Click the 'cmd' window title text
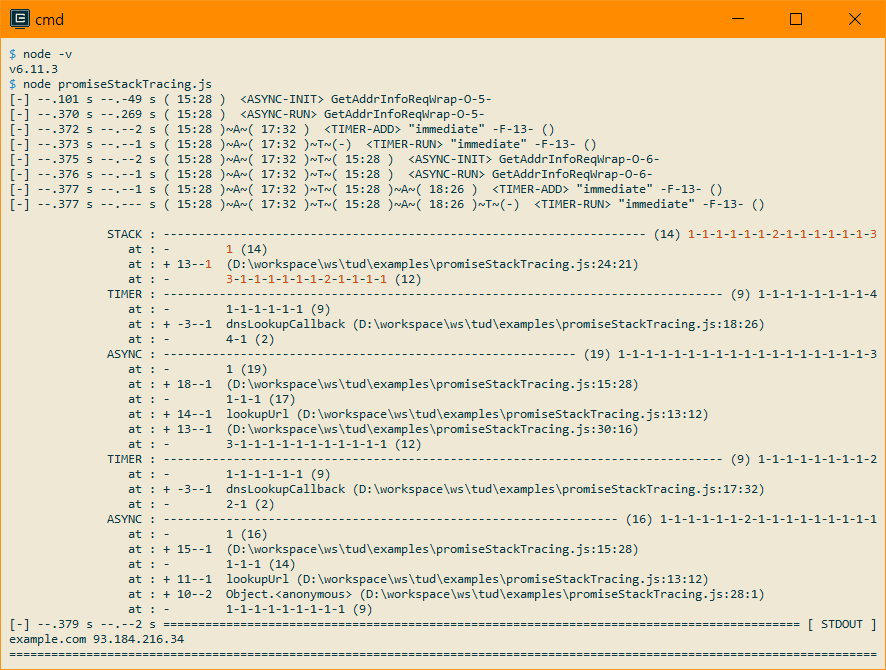 click(x=49, y=20)
